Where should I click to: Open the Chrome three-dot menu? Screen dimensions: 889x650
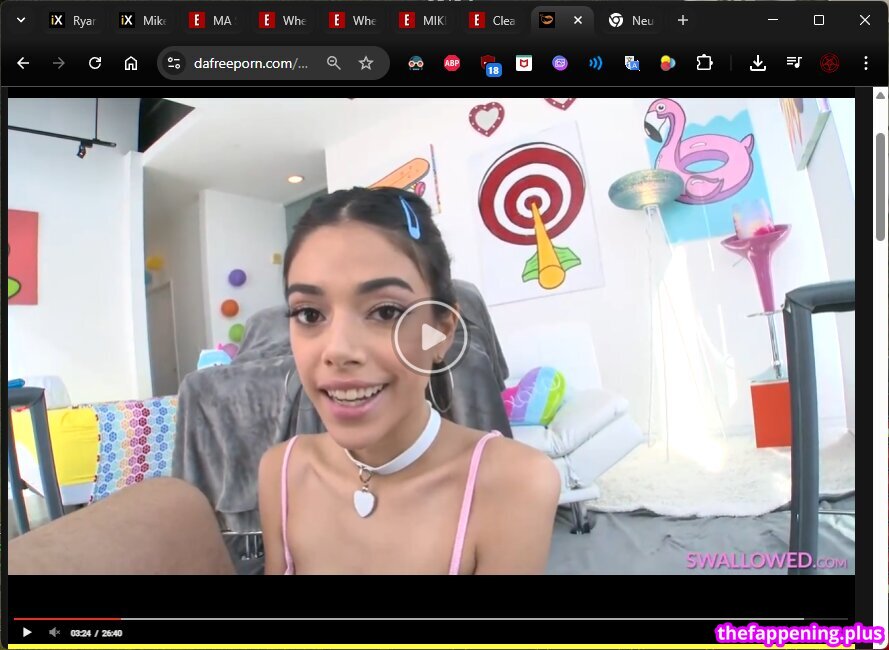(866, 63)
